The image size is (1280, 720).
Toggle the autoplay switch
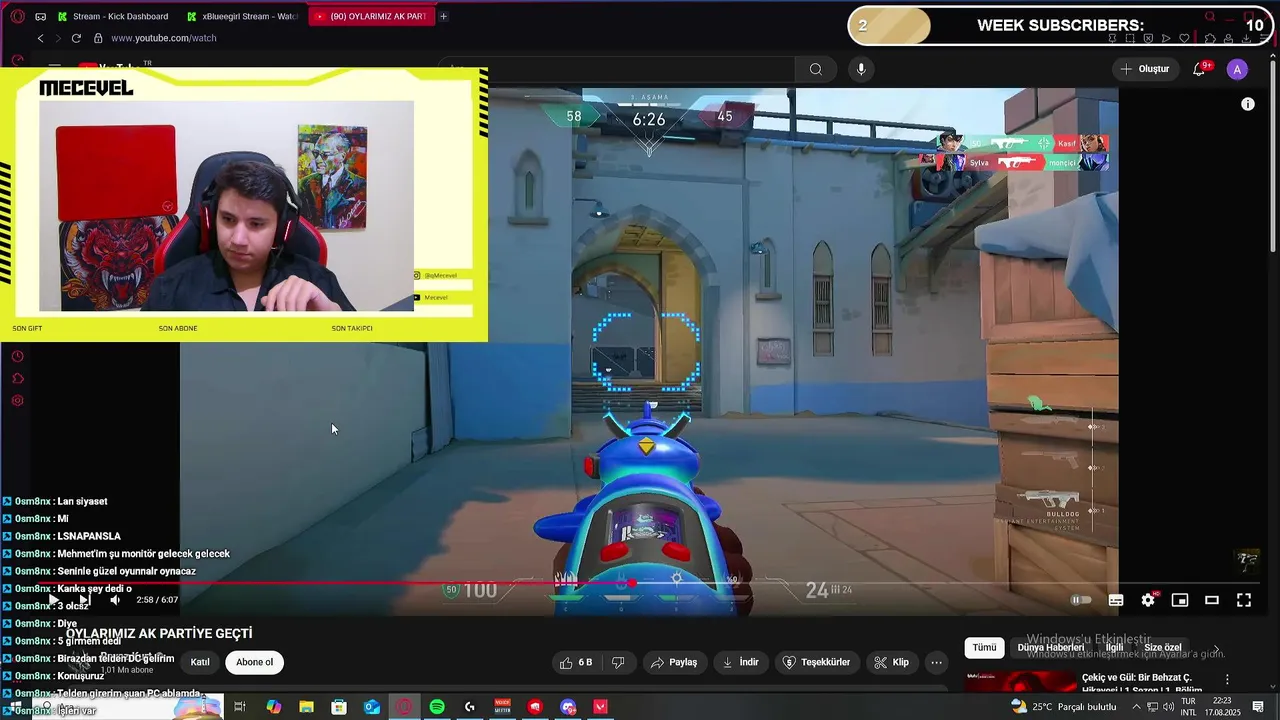pos(1081,600)
